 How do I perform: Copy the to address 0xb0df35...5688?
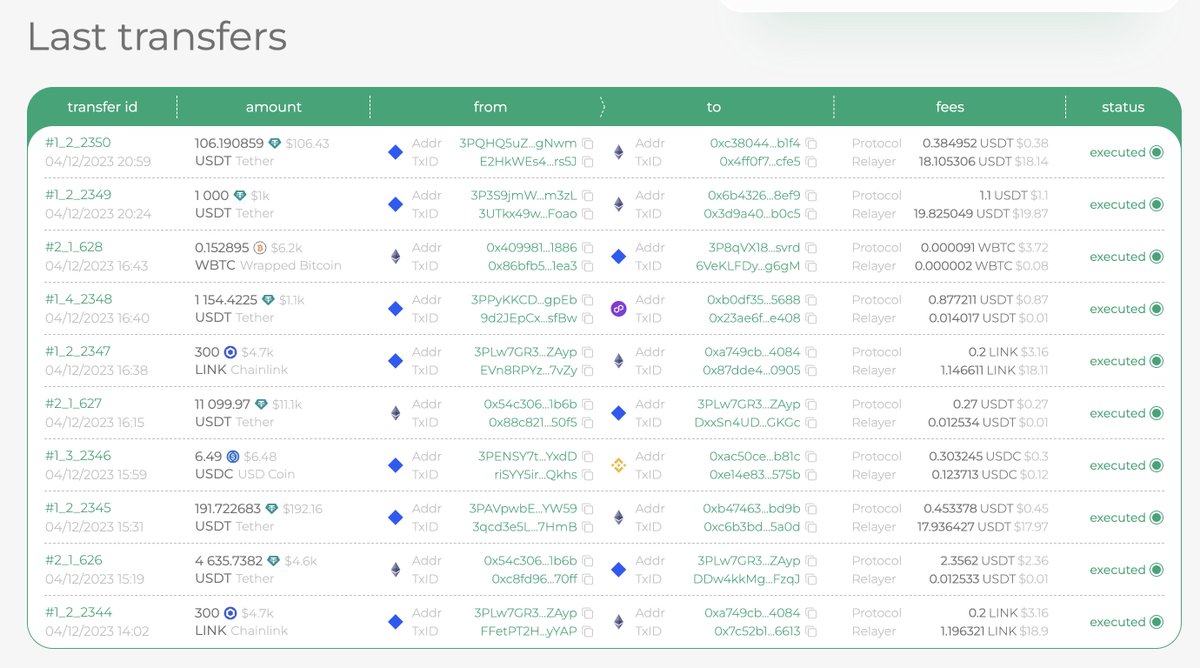[811, 300]
